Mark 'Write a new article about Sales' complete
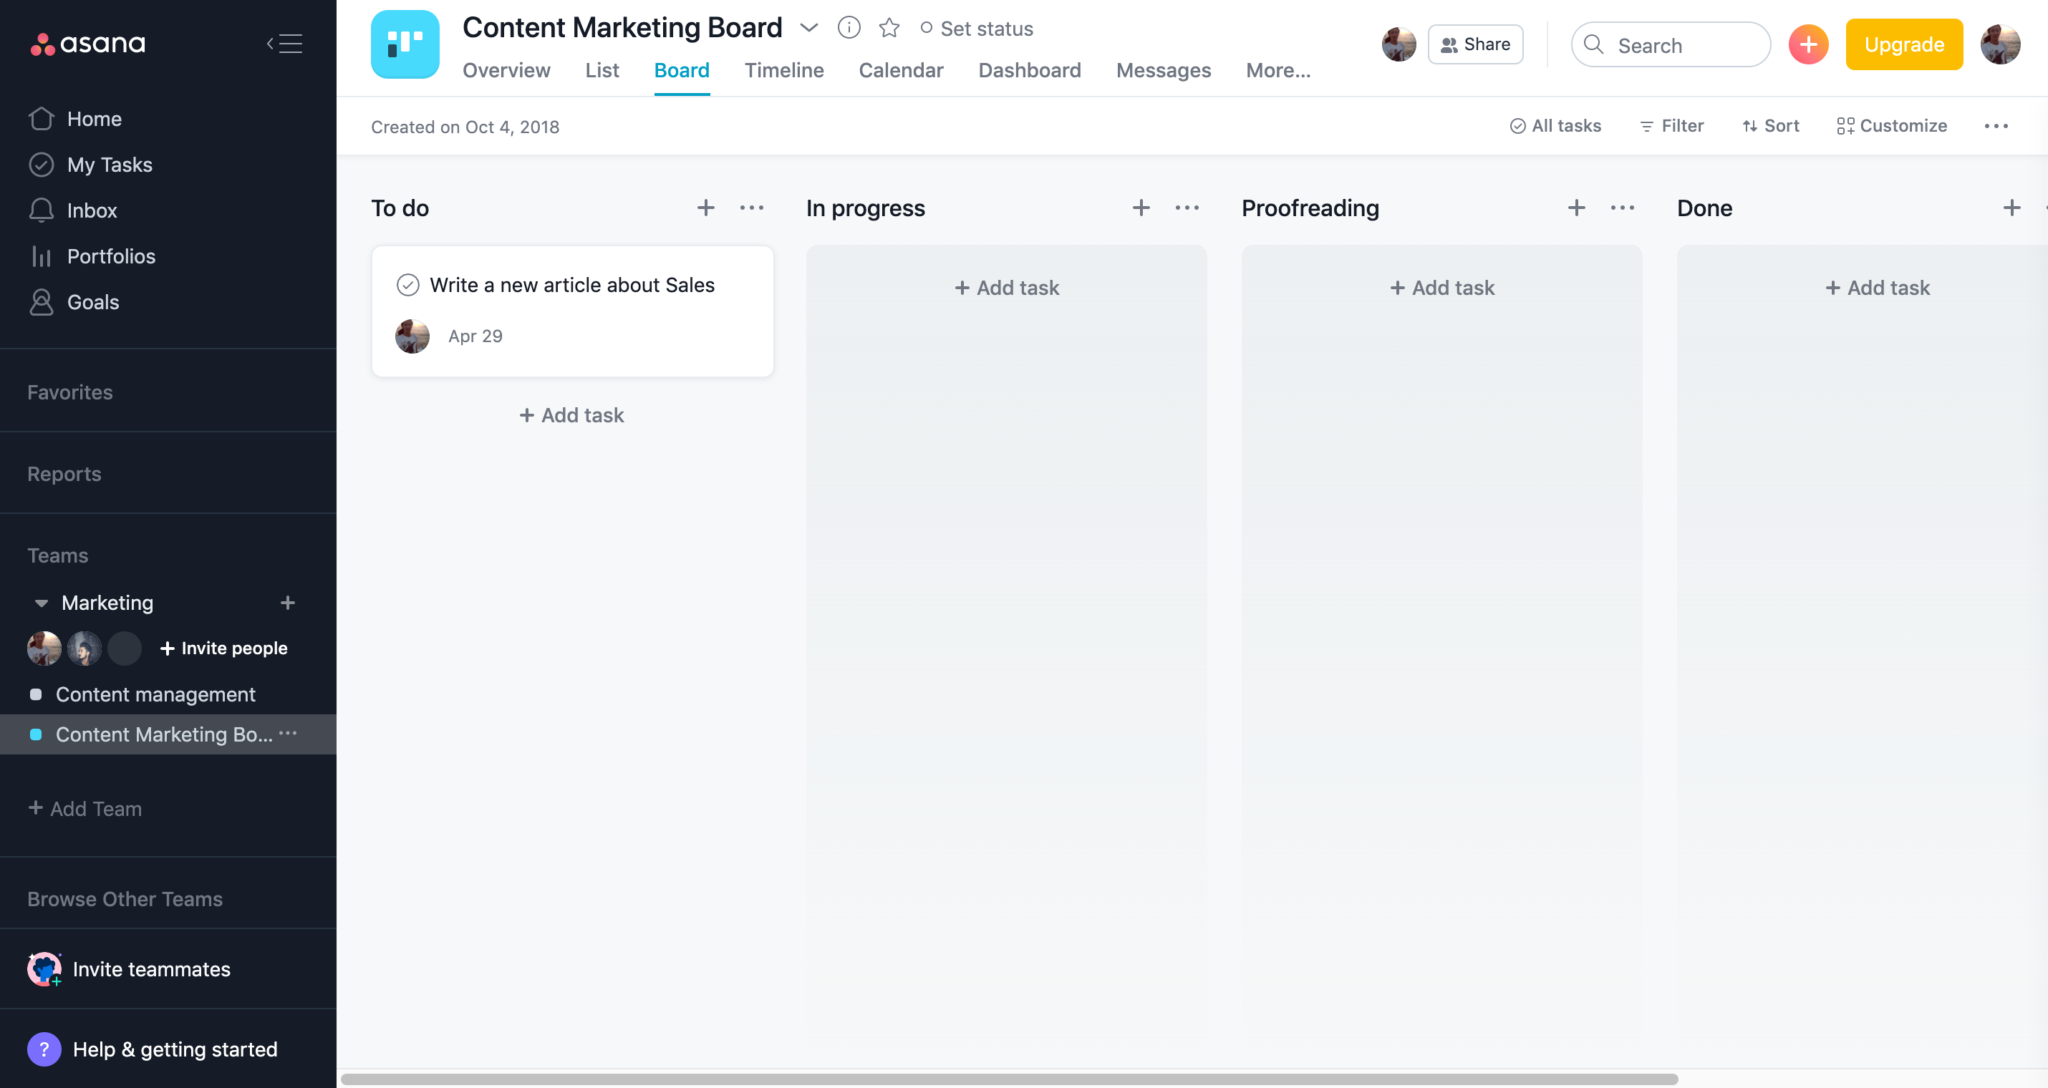 (x=408, y=285)
